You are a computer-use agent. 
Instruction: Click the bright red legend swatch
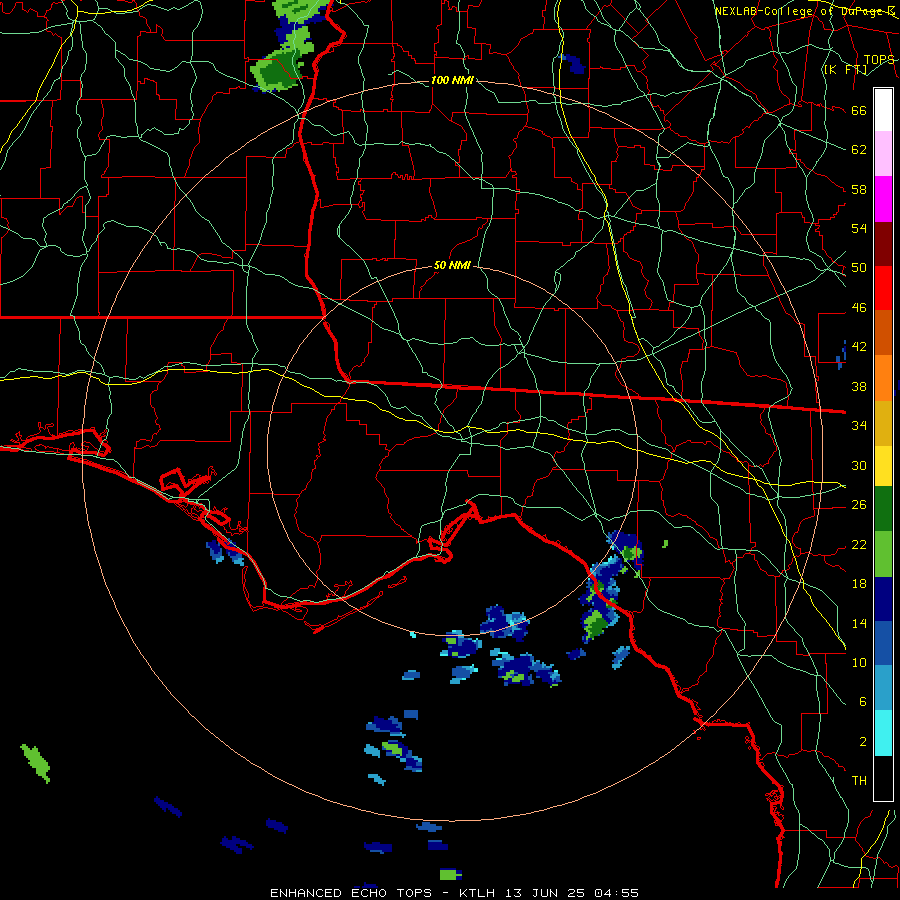click(883, 289)
